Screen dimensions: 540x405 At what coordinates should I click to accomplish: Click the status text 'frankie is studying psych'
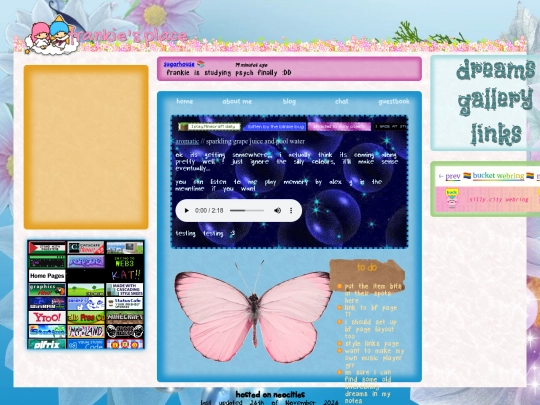229,73
